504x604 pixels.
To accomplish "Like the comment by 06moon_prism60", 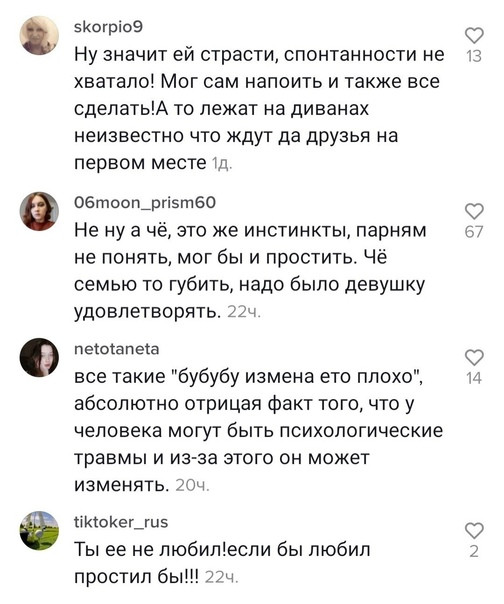I will (474, 211).
